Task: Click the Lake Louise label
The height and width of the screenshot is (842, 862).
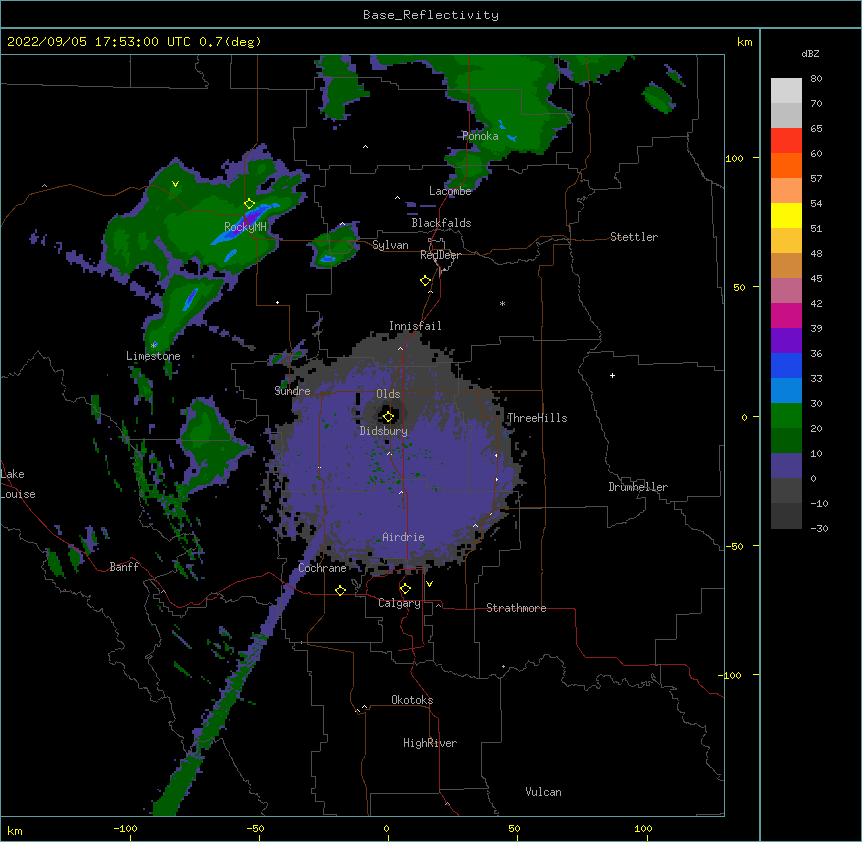Action: (x=18, y=484)
